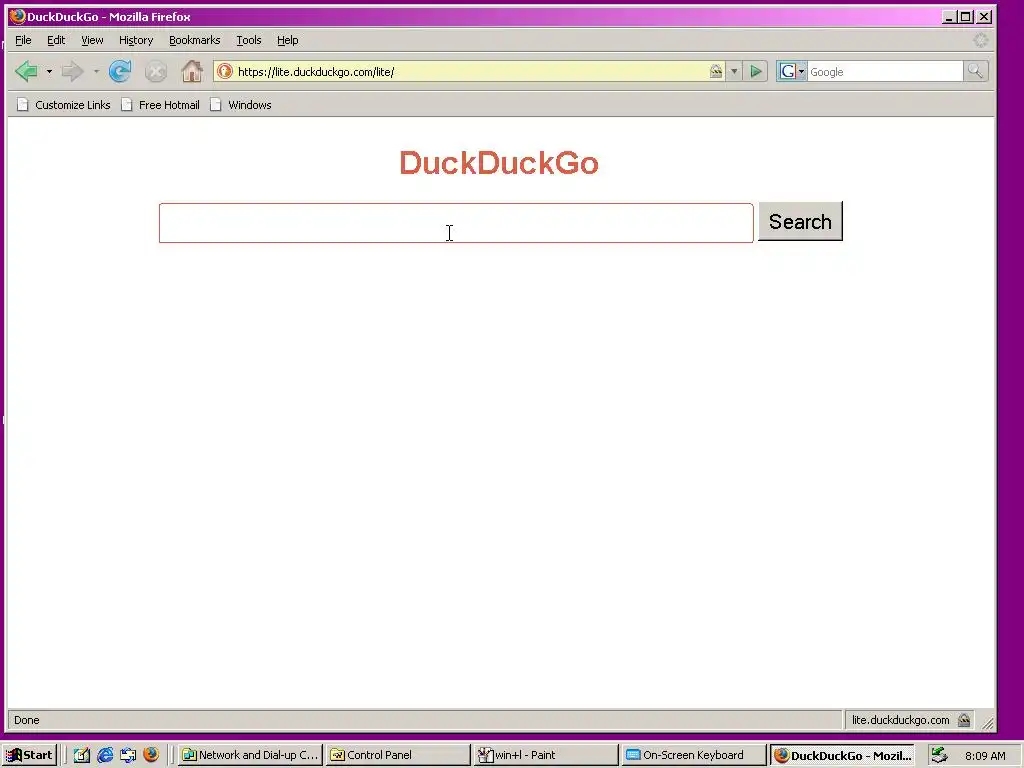Screen dimensions: 1024x768
Task: Launch Firefox from Quick Launch
Action: point(151,754)
